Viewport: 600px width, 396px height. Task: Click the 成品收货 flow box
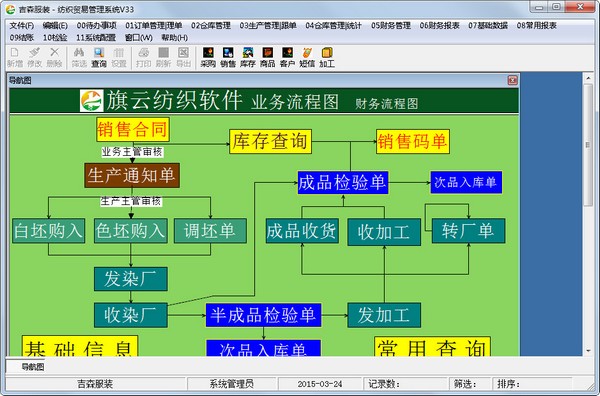[302, 231]
